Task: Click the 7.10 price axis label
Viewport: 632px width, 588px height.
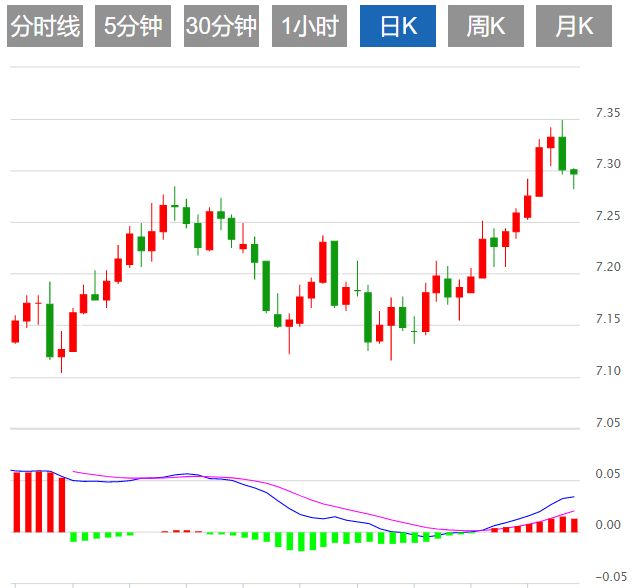Action: point(608,371)
